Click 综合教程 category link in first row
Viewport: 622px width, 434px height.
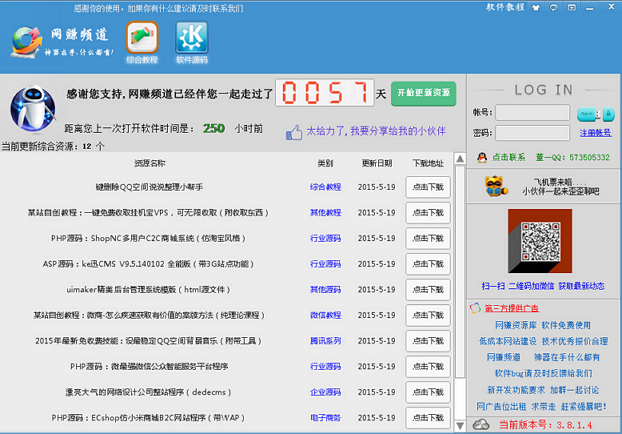point(325,187)
